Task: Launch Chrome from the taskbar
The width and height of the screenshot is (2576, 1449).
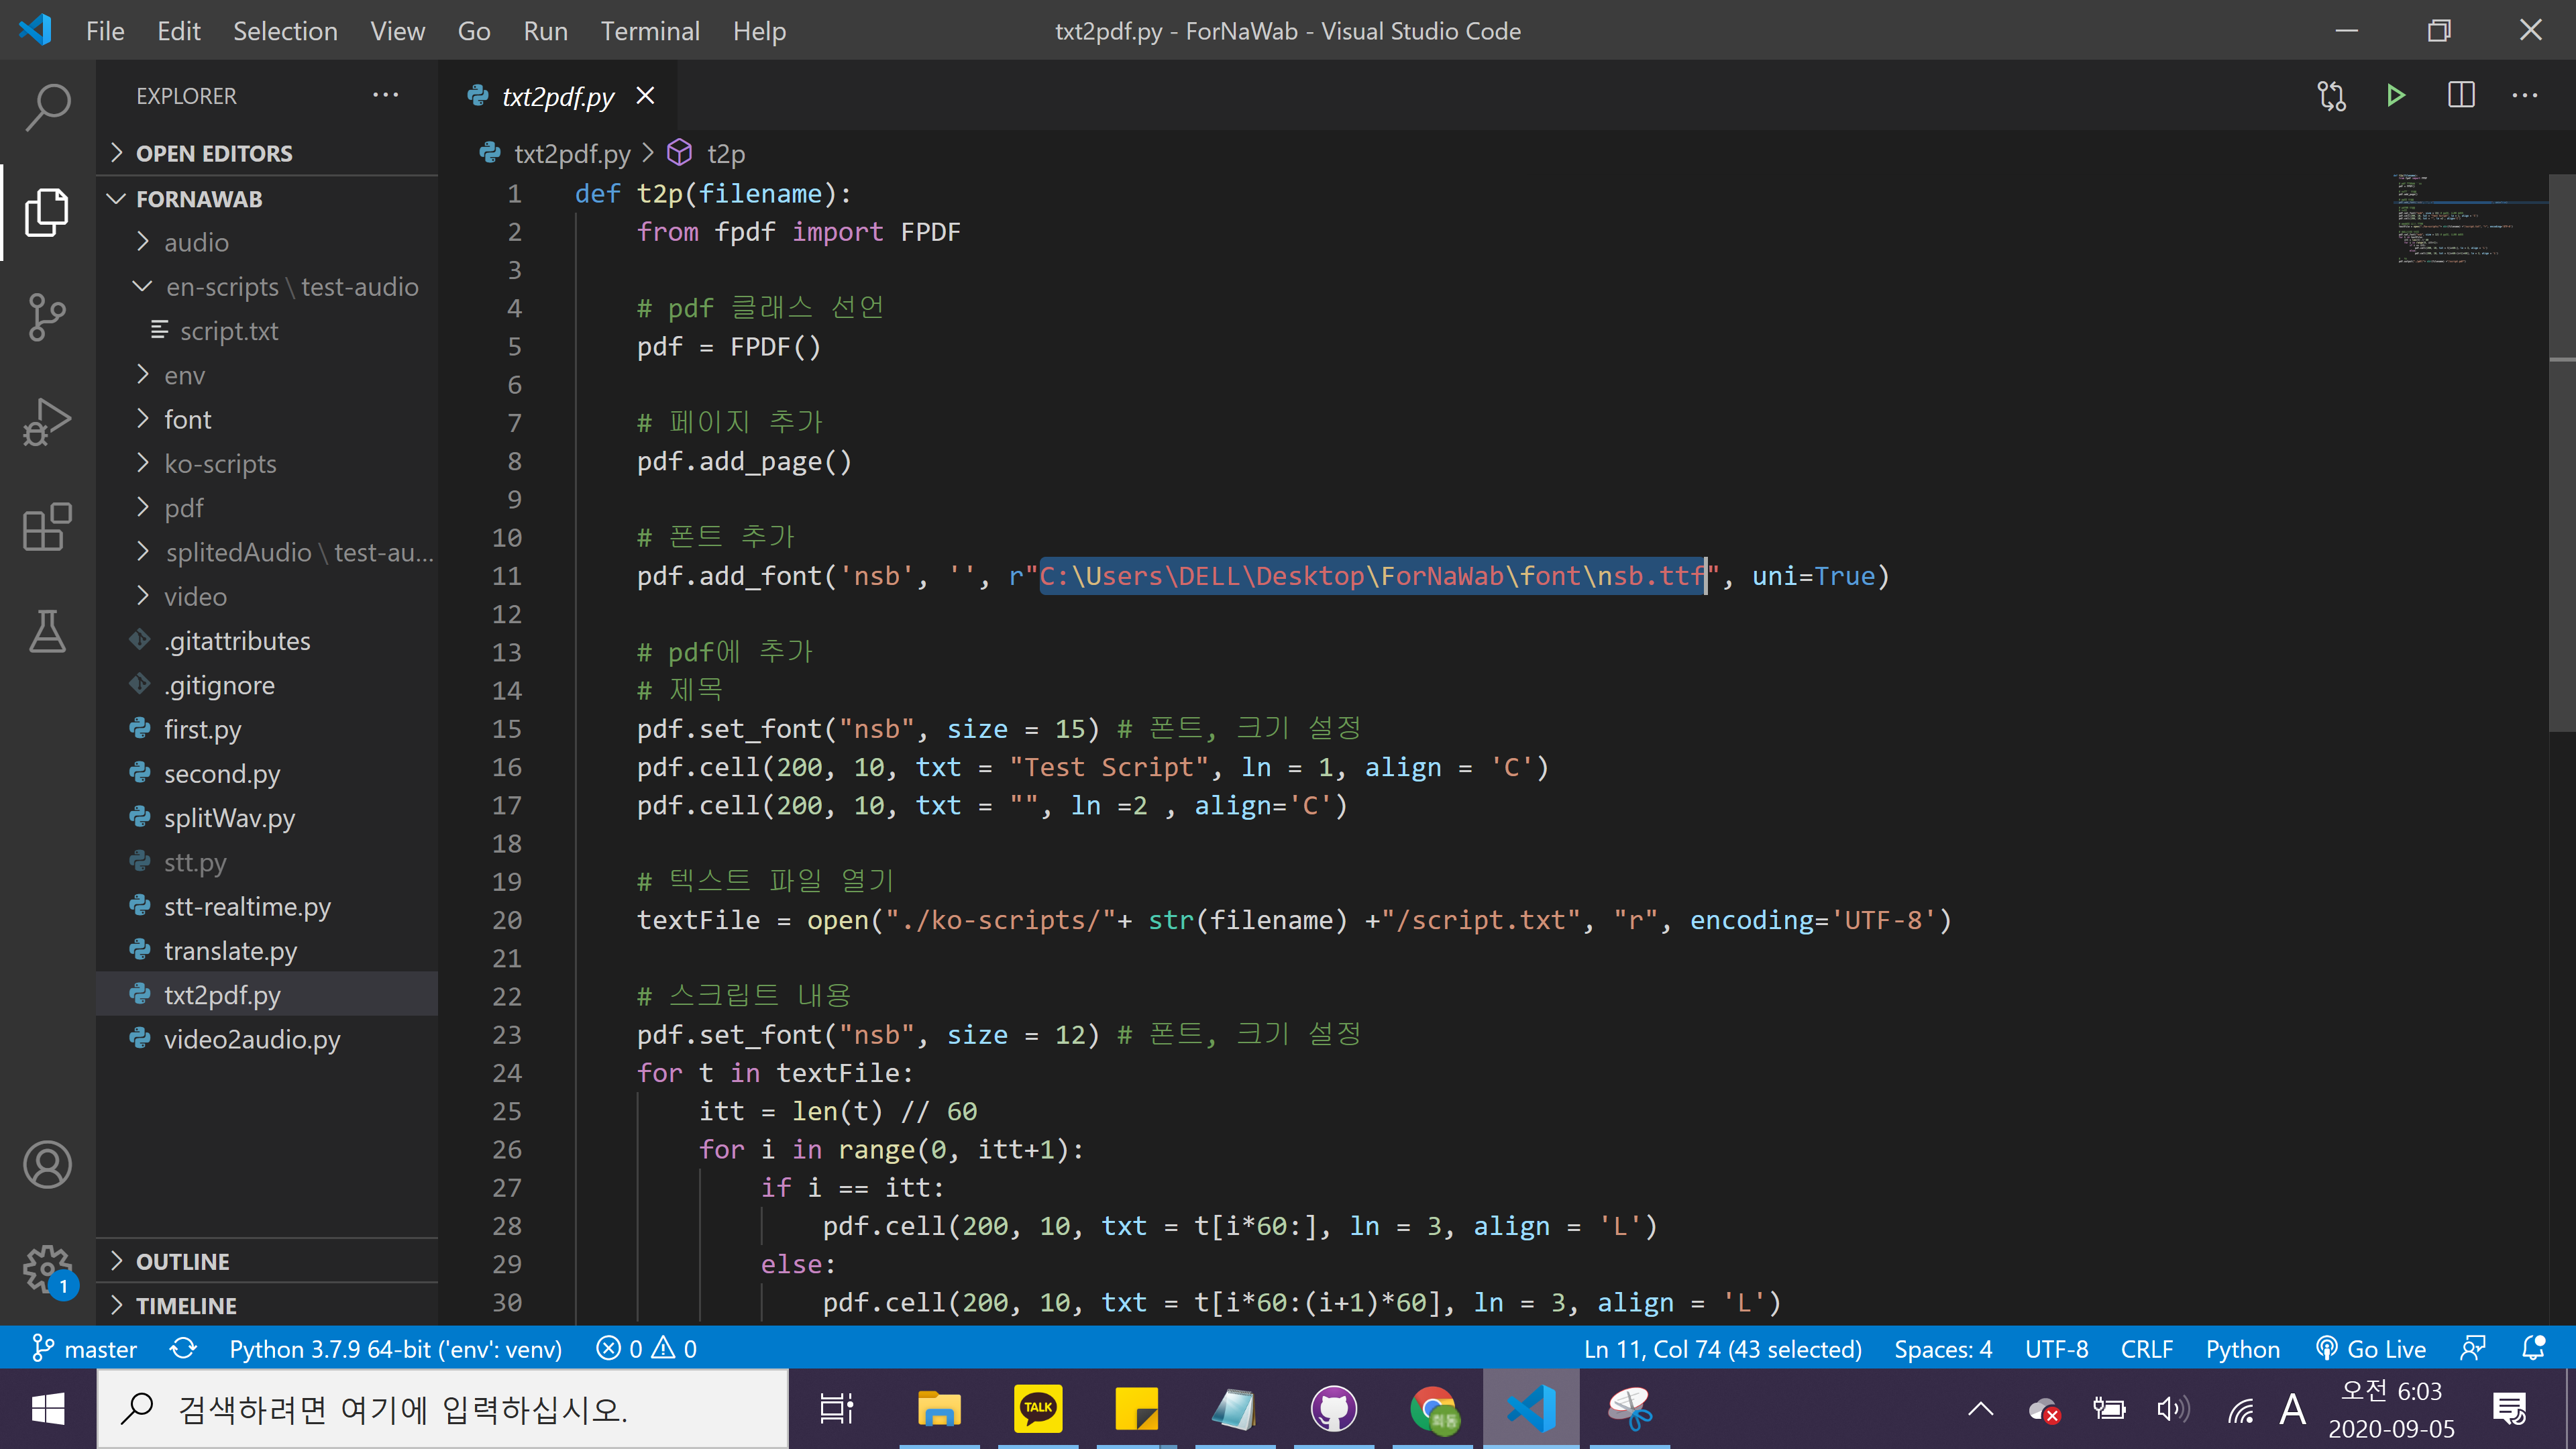Action: [x=1432, y=1408]
